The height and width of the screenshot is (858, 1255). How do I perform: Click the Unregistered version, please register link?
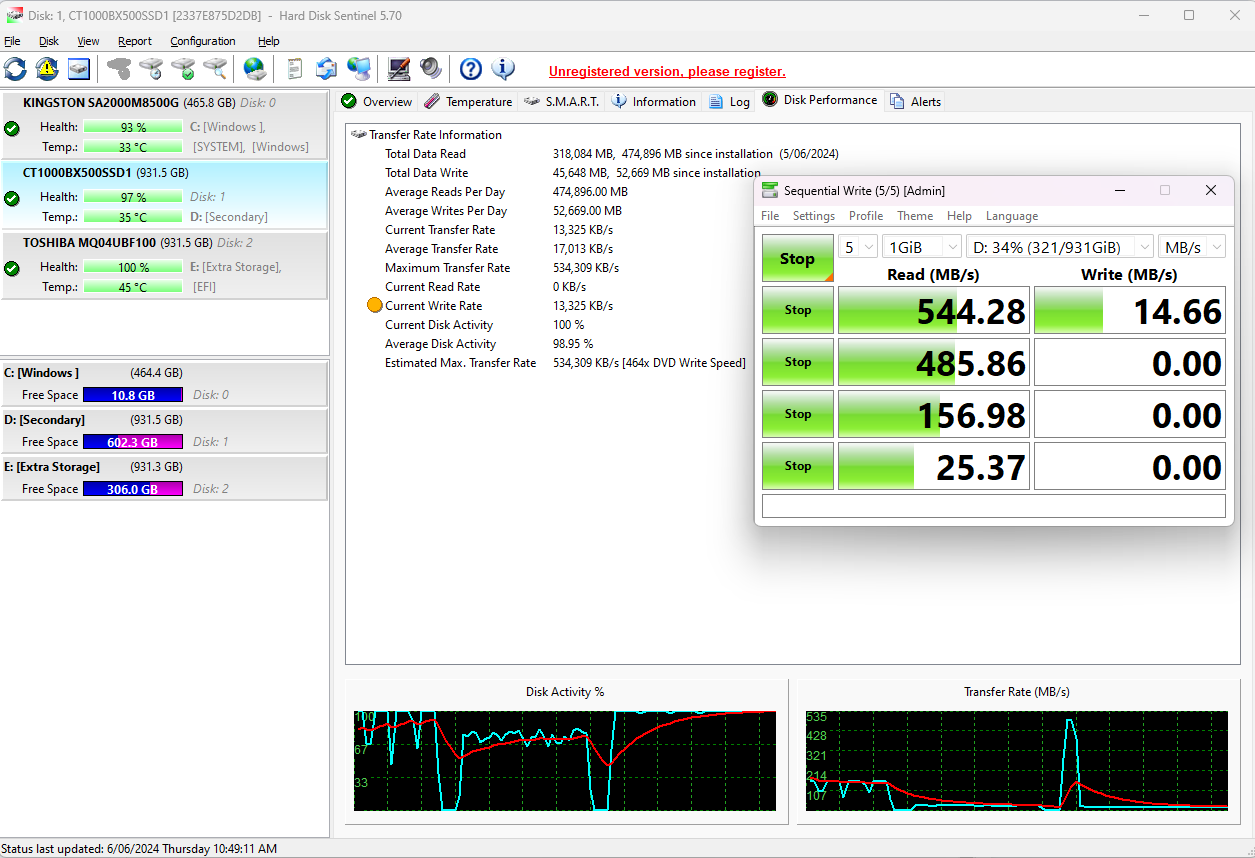point(667,71)
